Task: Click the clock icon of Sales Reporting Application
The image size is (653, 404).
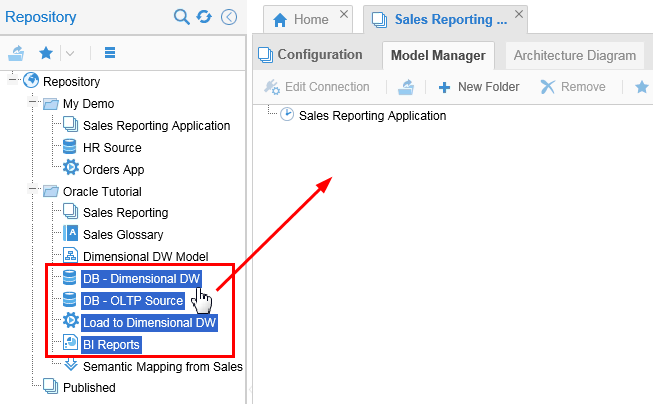Action: [287, 114]
